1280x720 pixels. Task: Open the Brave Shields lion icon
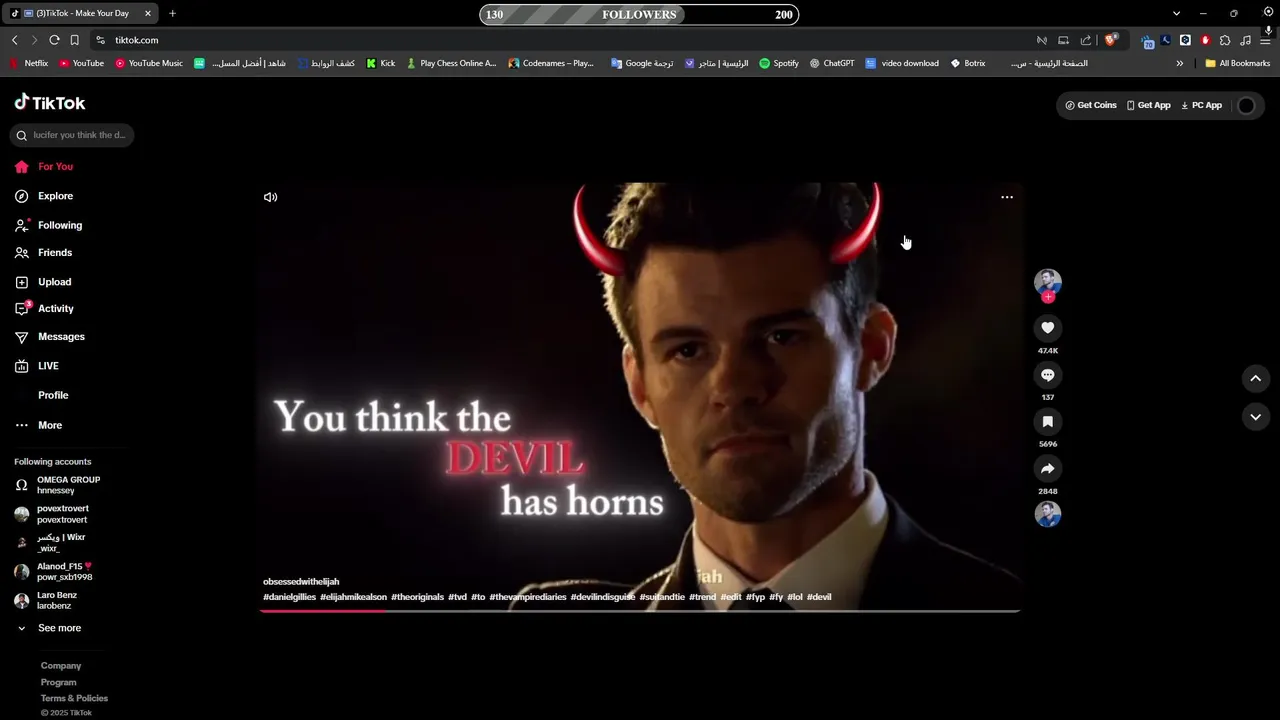(x=1110, y=40)
